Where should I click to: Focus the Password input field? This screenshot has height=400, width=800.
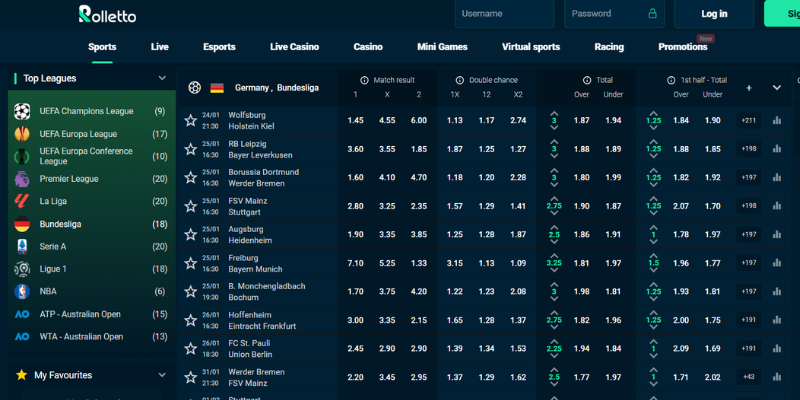tap(614, 14)
